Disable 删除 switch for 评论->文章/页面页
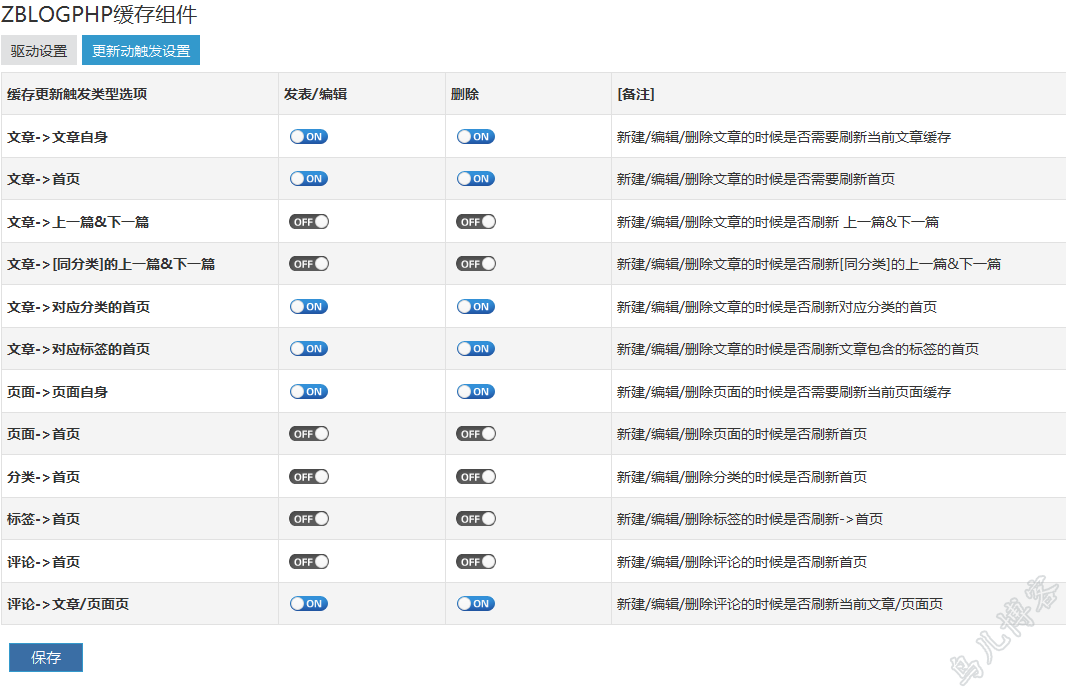The height and width of the screenshot is (692, 1066). (476, 604)
